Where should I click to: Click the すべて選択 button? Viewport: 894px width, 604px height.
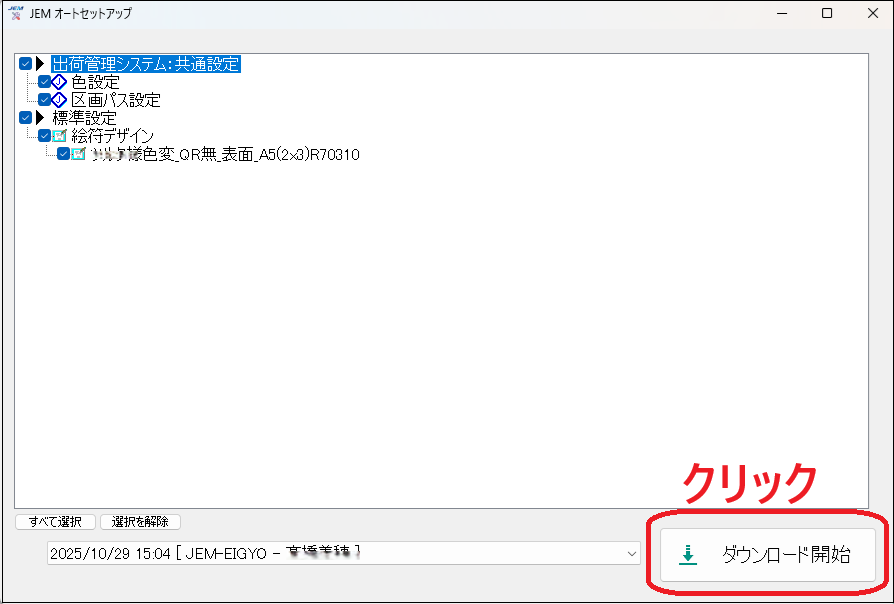click(x=55, y=522)
